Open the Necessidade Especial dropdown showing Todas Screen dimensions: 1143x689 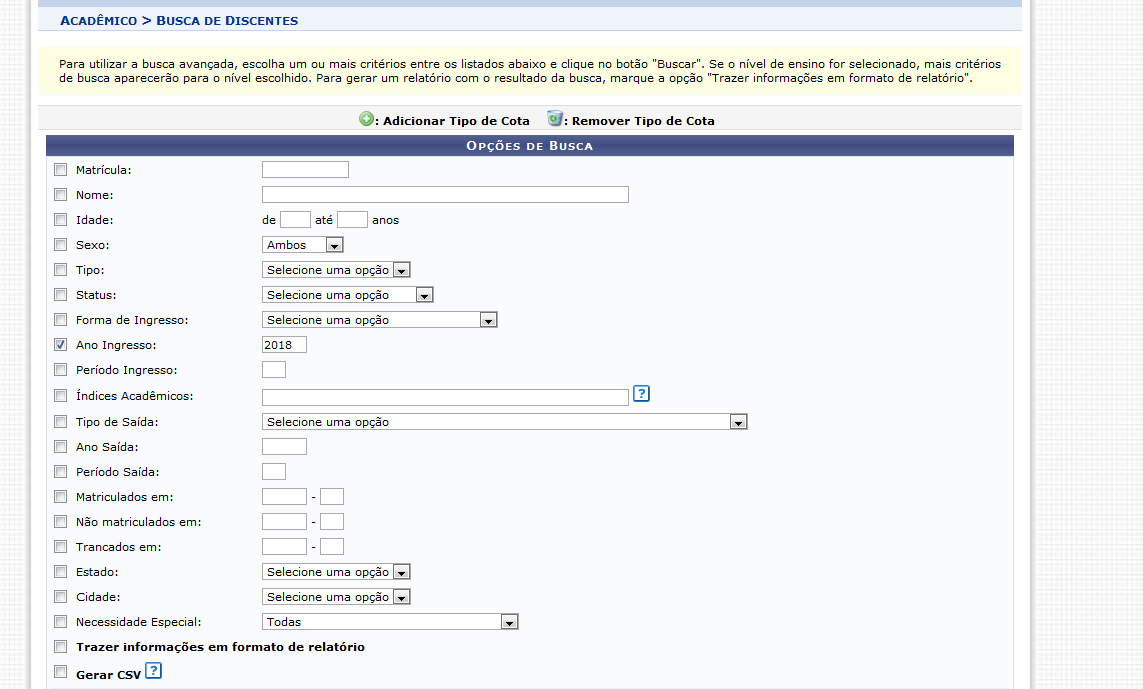[389, 622]
